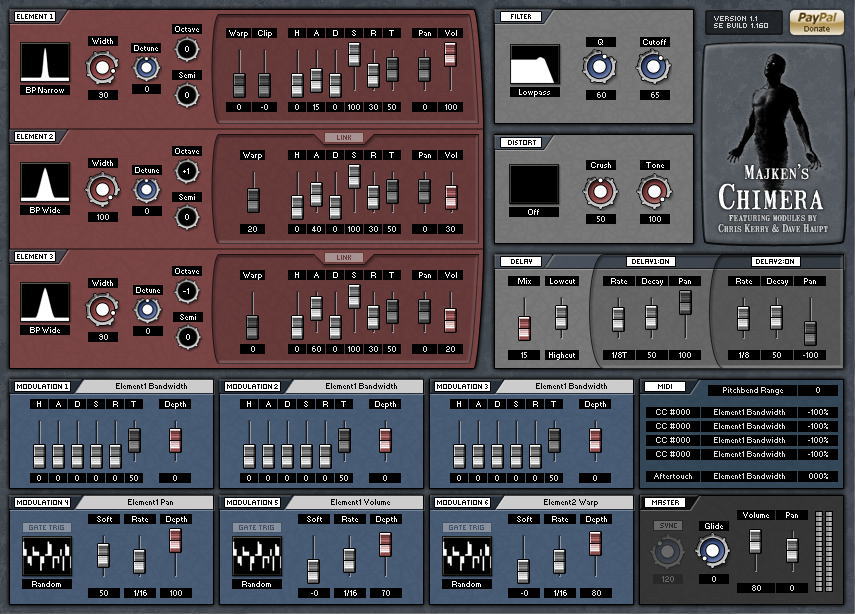Screen dimensions: 855x614
Task: Click the Element 1 Width knob
Action: 102,68
